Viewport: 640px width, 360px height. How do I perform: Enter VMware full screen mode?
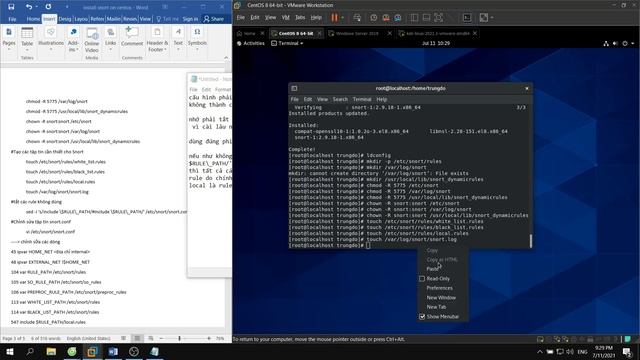(x=439, y=18)
